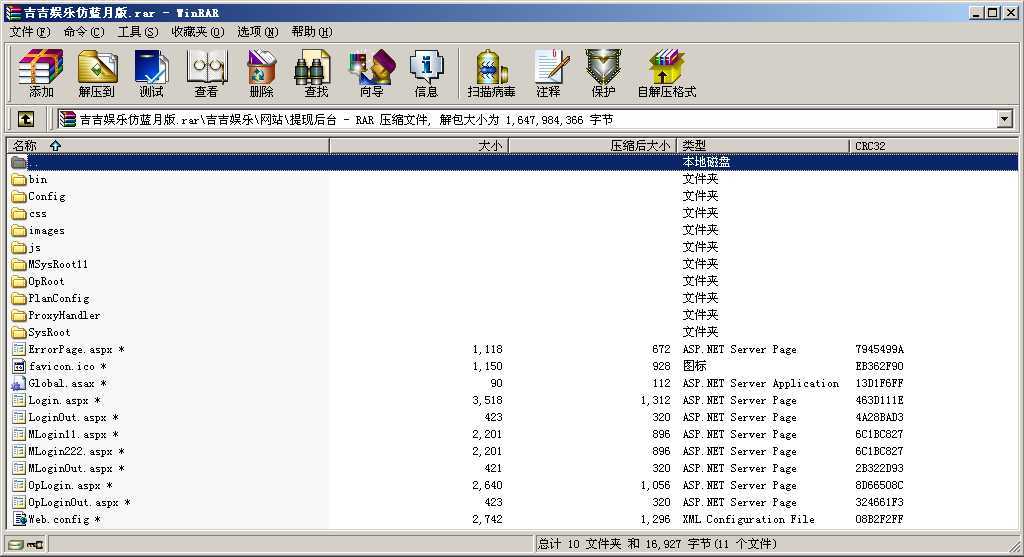Image resolution: width=1024 pixels, height=557 pixels.
Task: Show archive 信息 (Info) icon
Action: pyautogui.click(x=426, y=74)
